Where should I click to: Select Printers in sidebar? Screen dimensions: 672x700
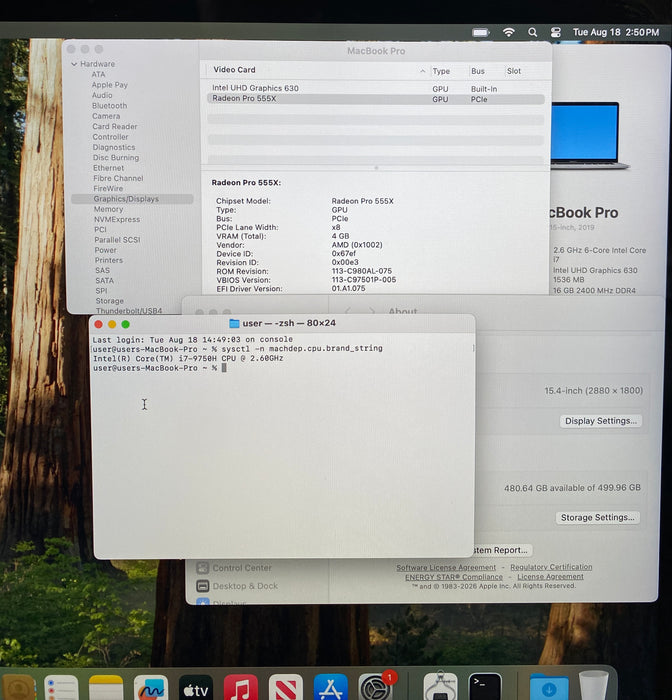(x=109, y=260)
